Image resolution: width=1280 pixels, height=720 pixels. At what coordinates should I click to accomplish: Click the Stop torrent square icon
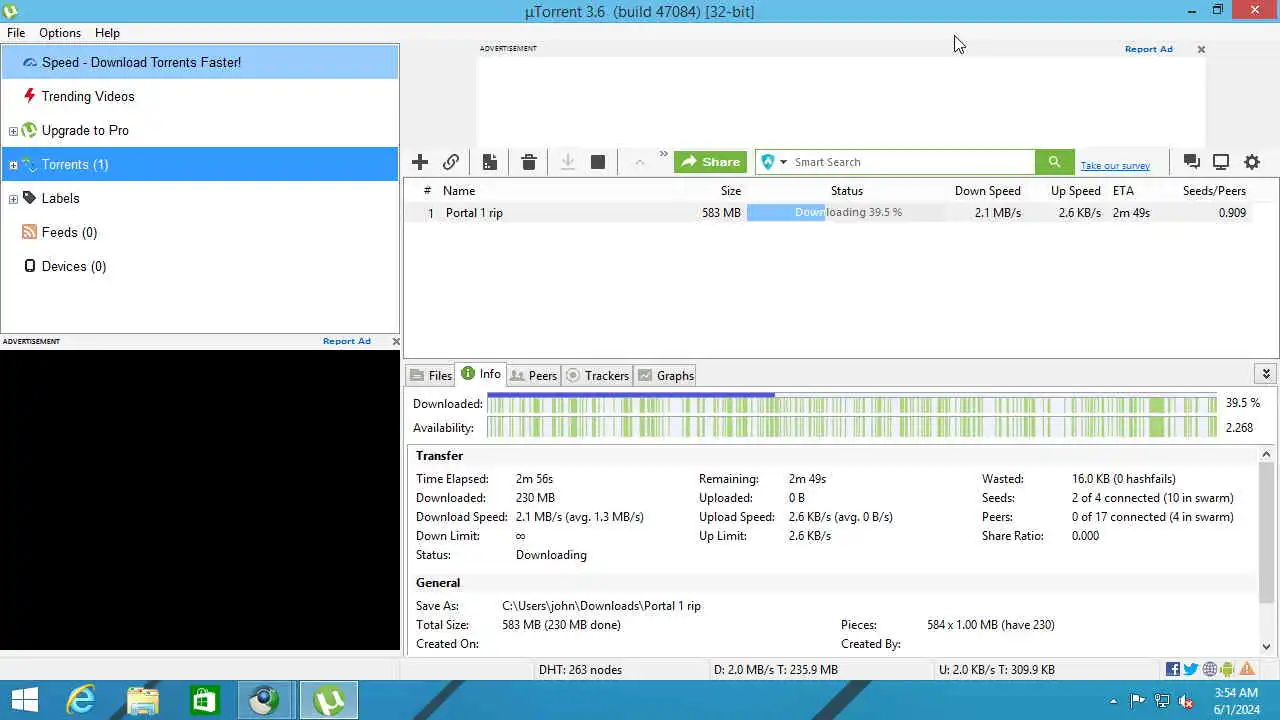click(x=598, y=162)
